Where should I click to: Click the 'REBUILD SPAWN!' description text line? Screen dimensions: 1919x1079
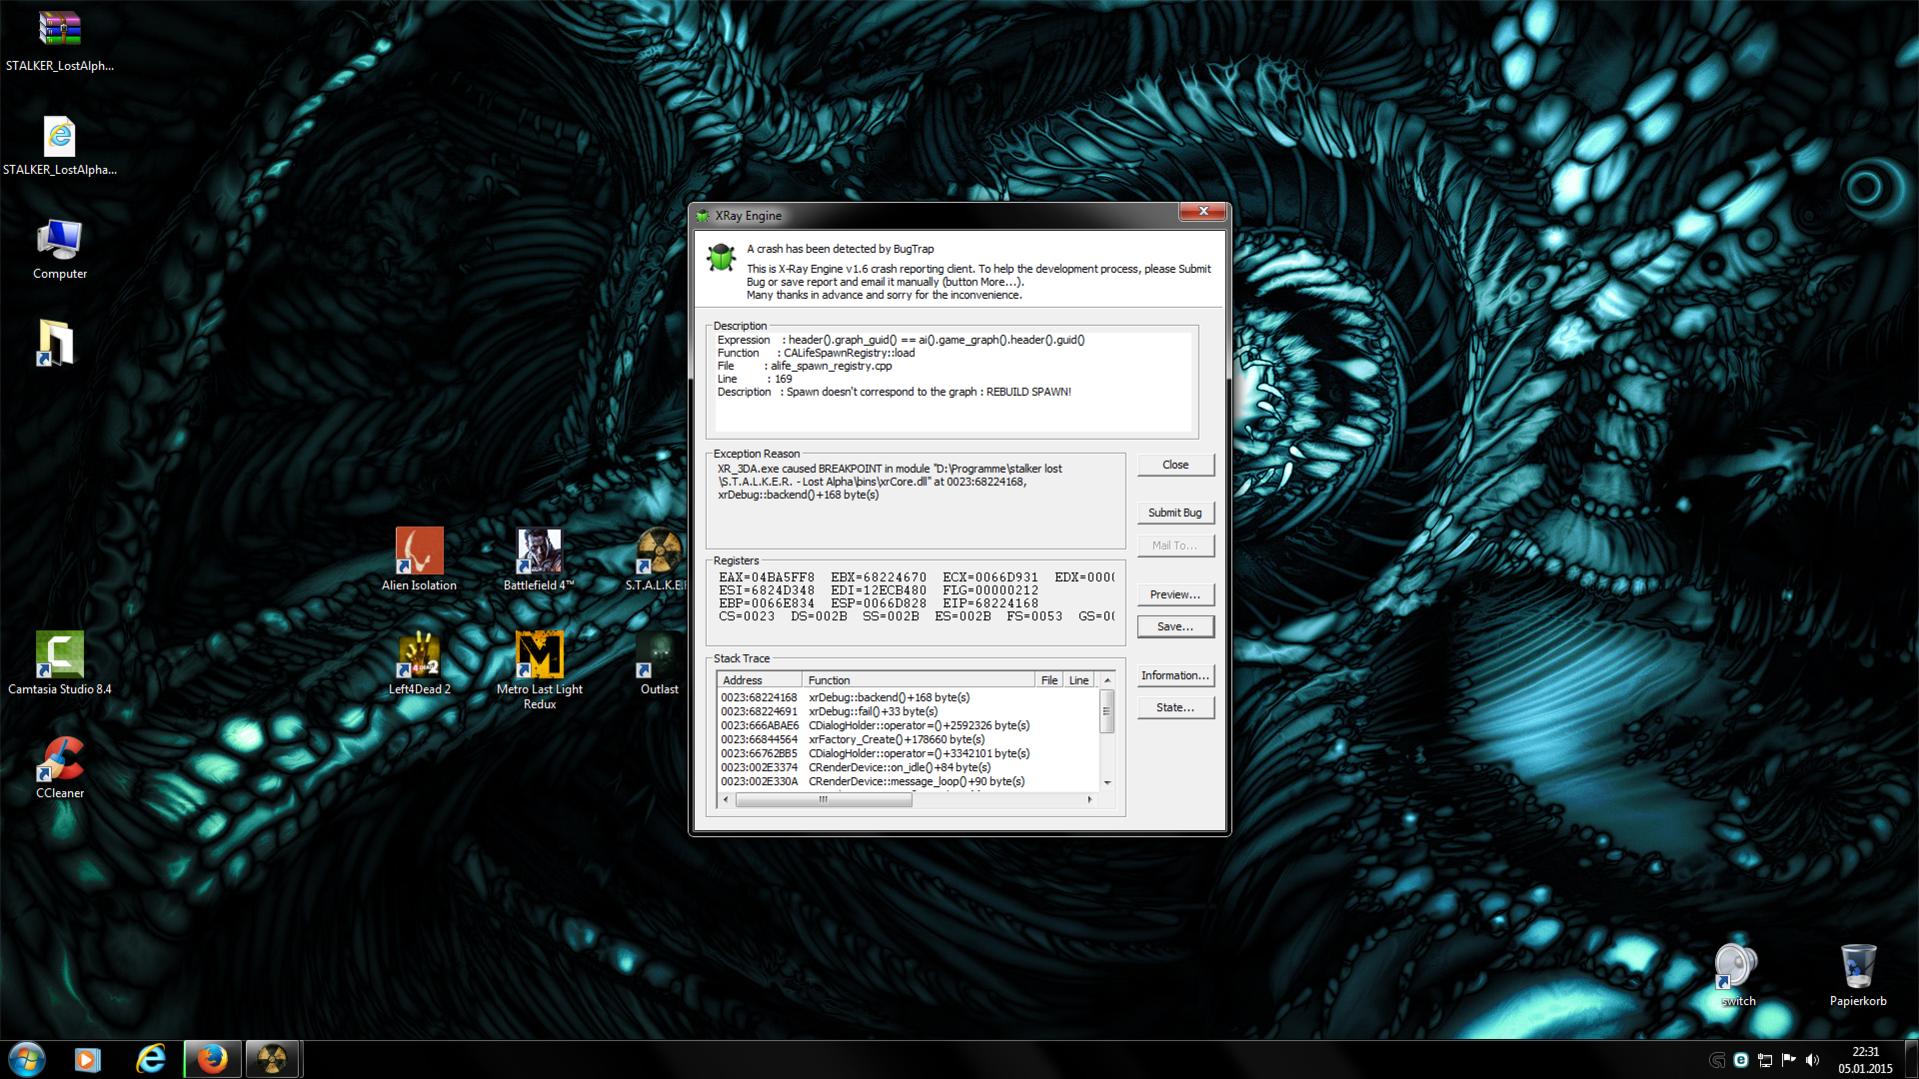point(894,392)
